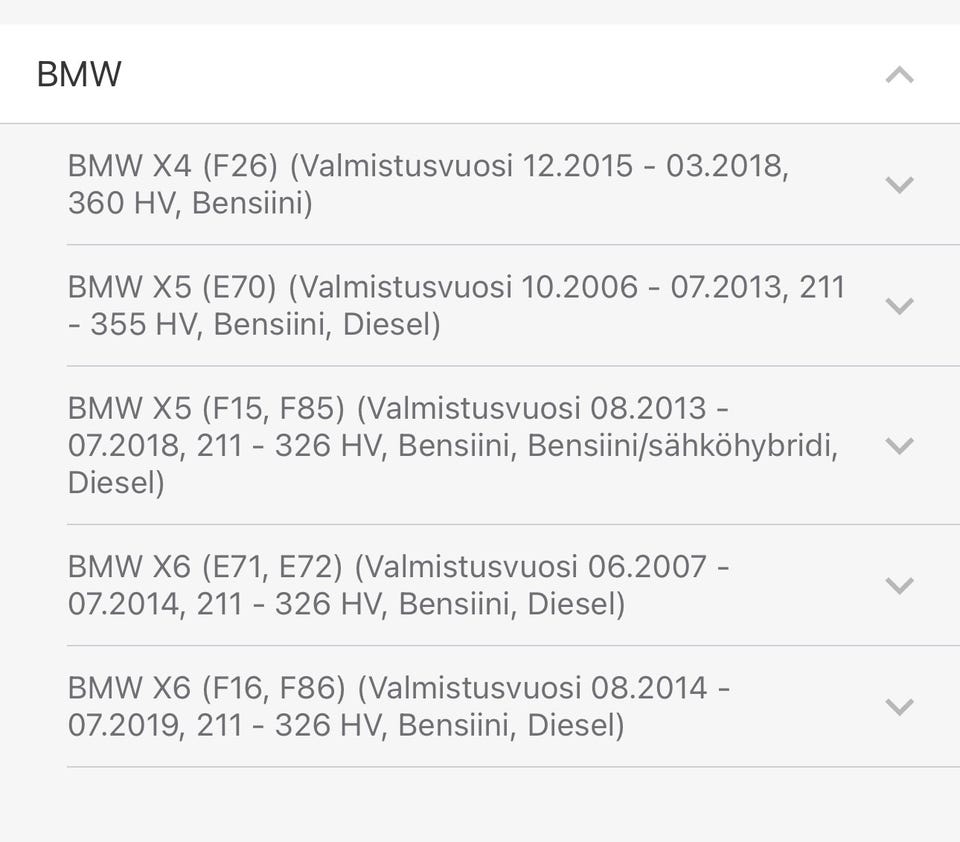The height and width of the screenshot is (842, 960).
Task: Tap the "Valmistusvuosi 12.2015 - 03.2018" text
Action: coord(542,165)
